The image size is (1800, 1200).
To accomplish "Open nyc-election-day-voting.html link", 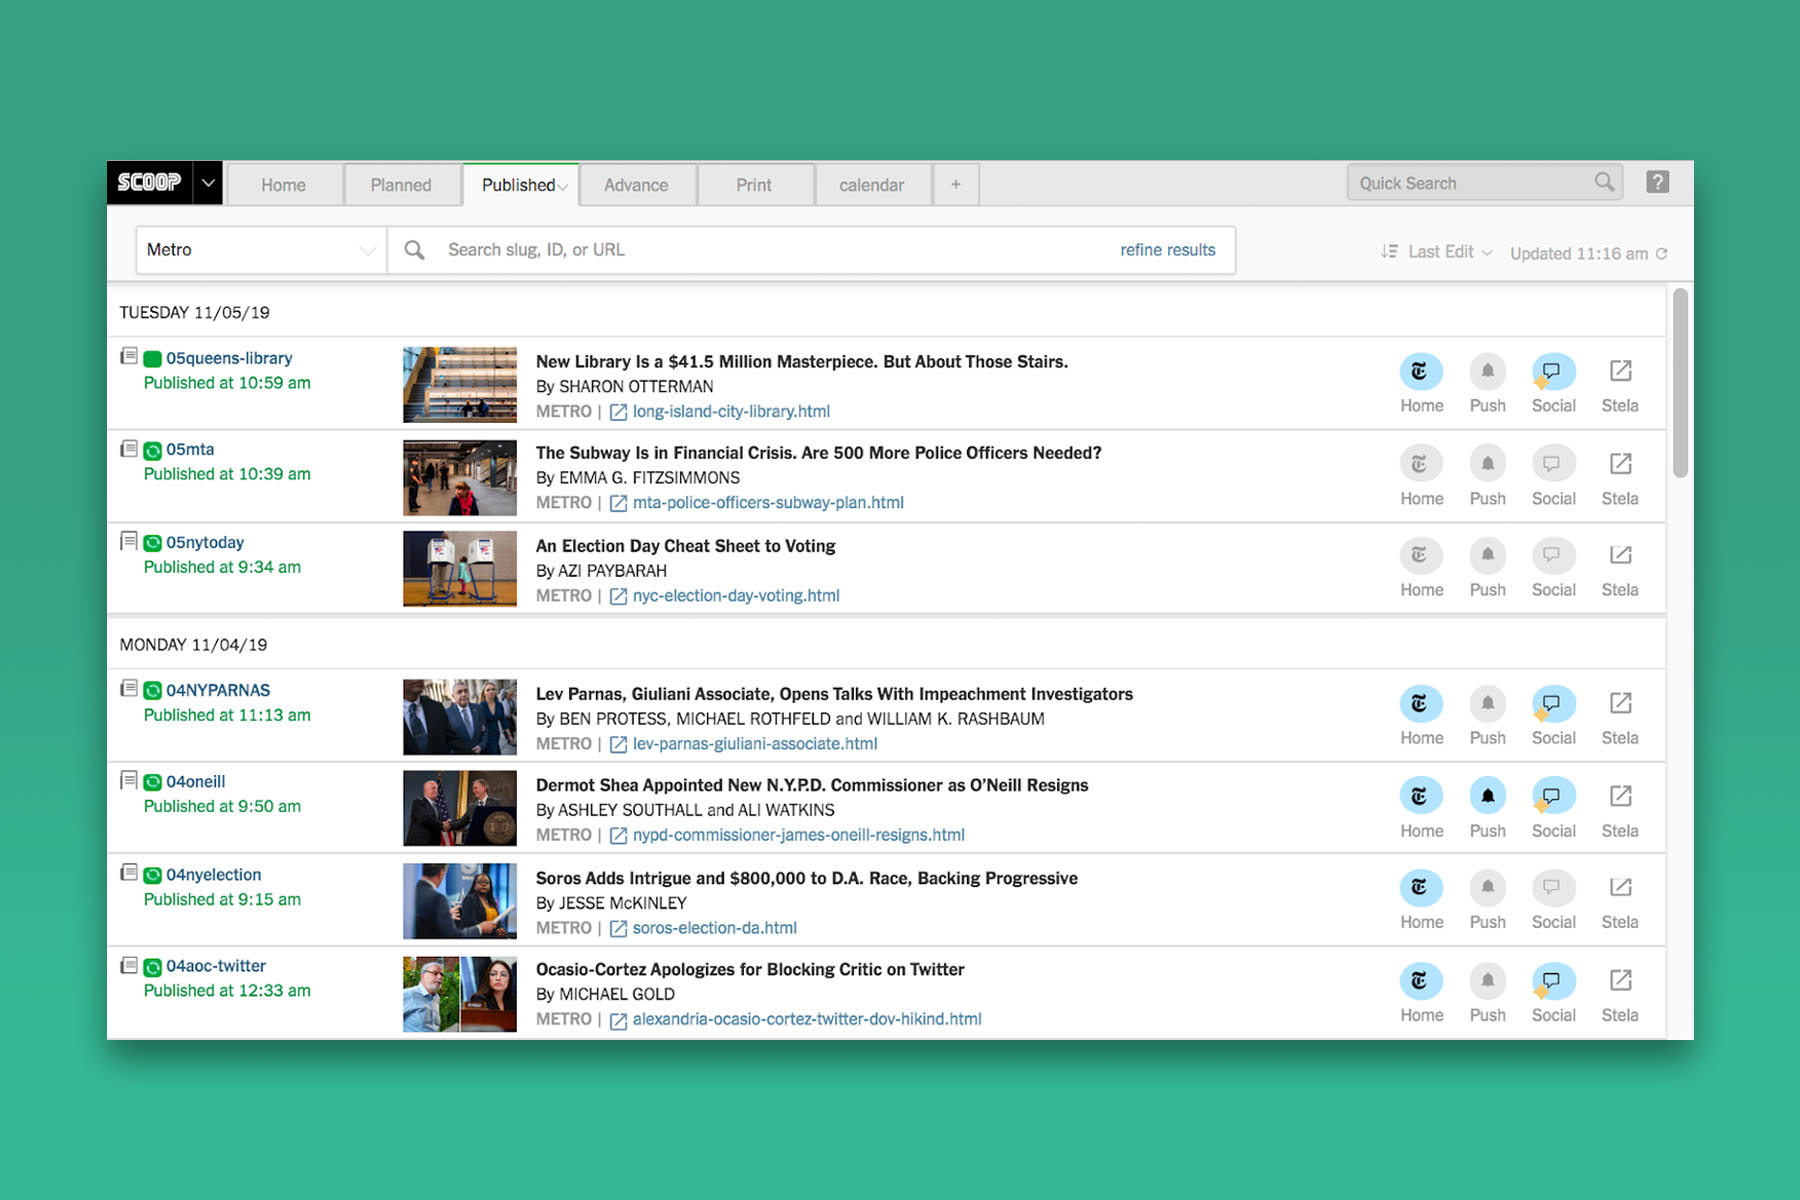I will [x=736, y=596].
